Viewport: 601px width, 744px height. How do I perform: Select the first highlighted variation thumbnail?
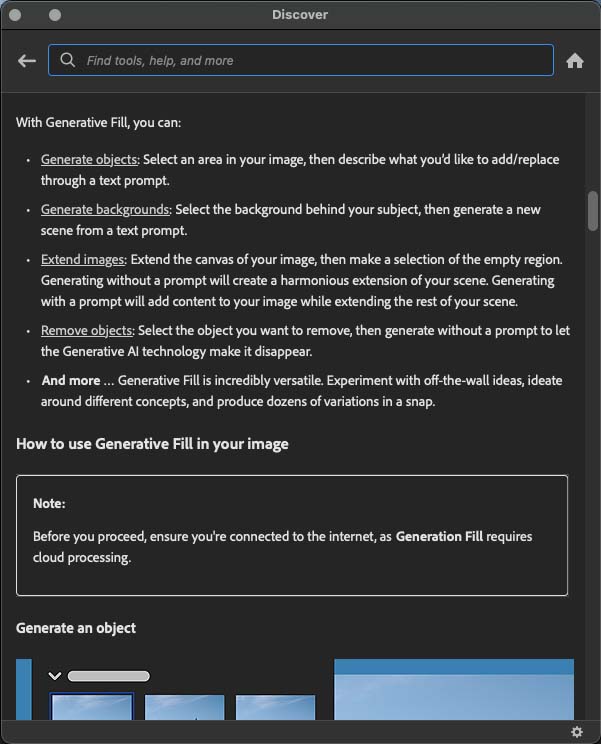click(91, 707)
